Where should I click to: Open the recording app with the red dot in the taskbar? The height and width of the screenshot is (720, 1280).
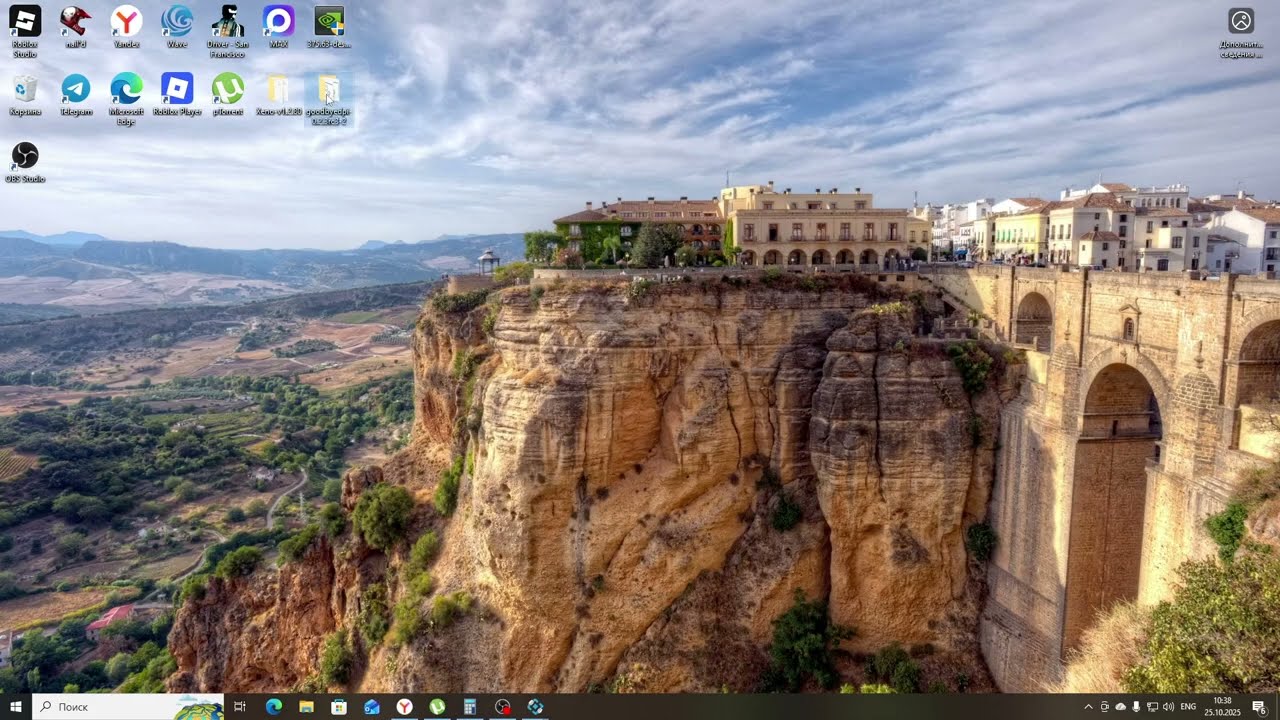pyautogui.click(x=503, y=707)
